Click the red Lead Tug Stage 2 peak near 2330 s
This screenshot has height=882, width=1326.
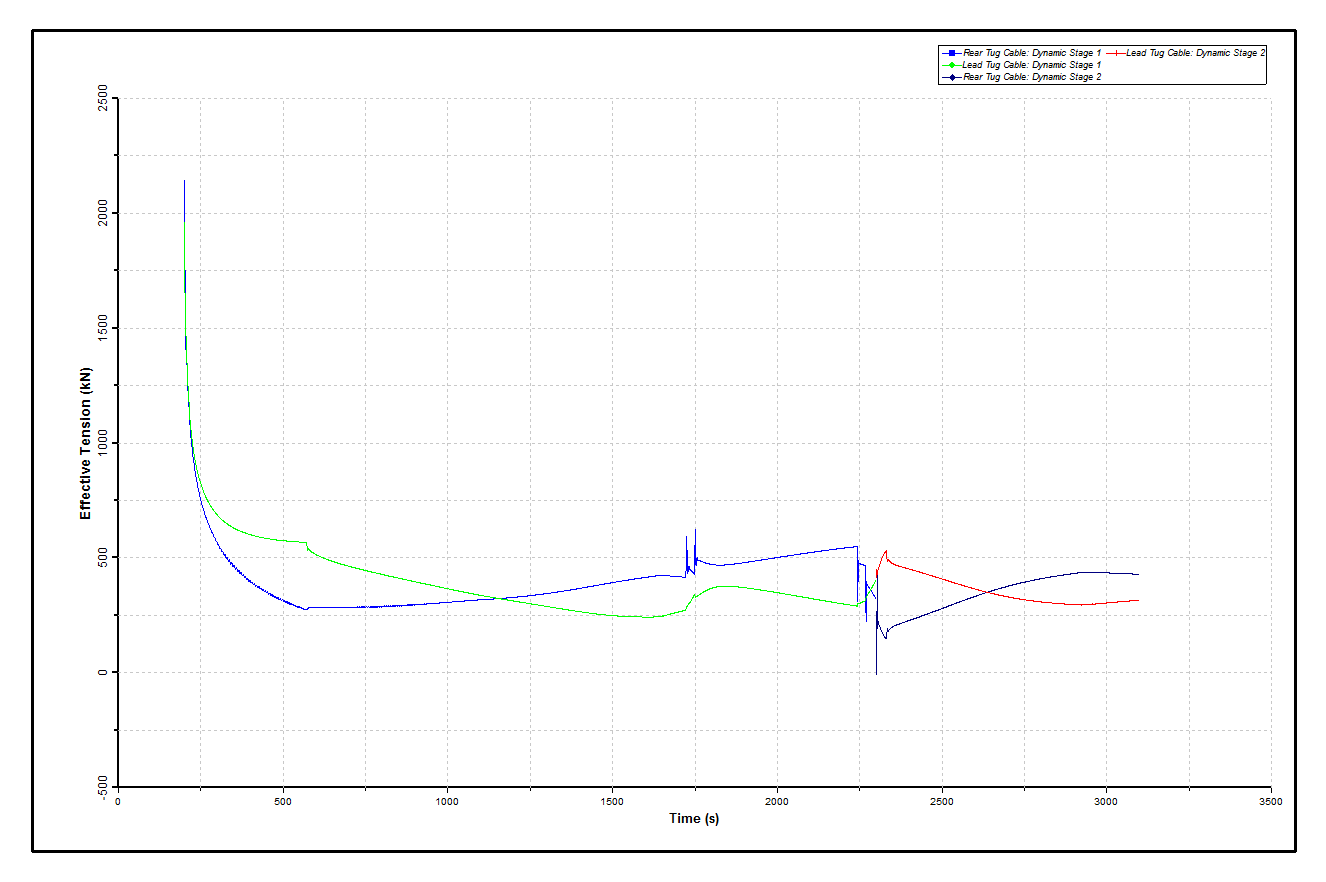point(885,551)
